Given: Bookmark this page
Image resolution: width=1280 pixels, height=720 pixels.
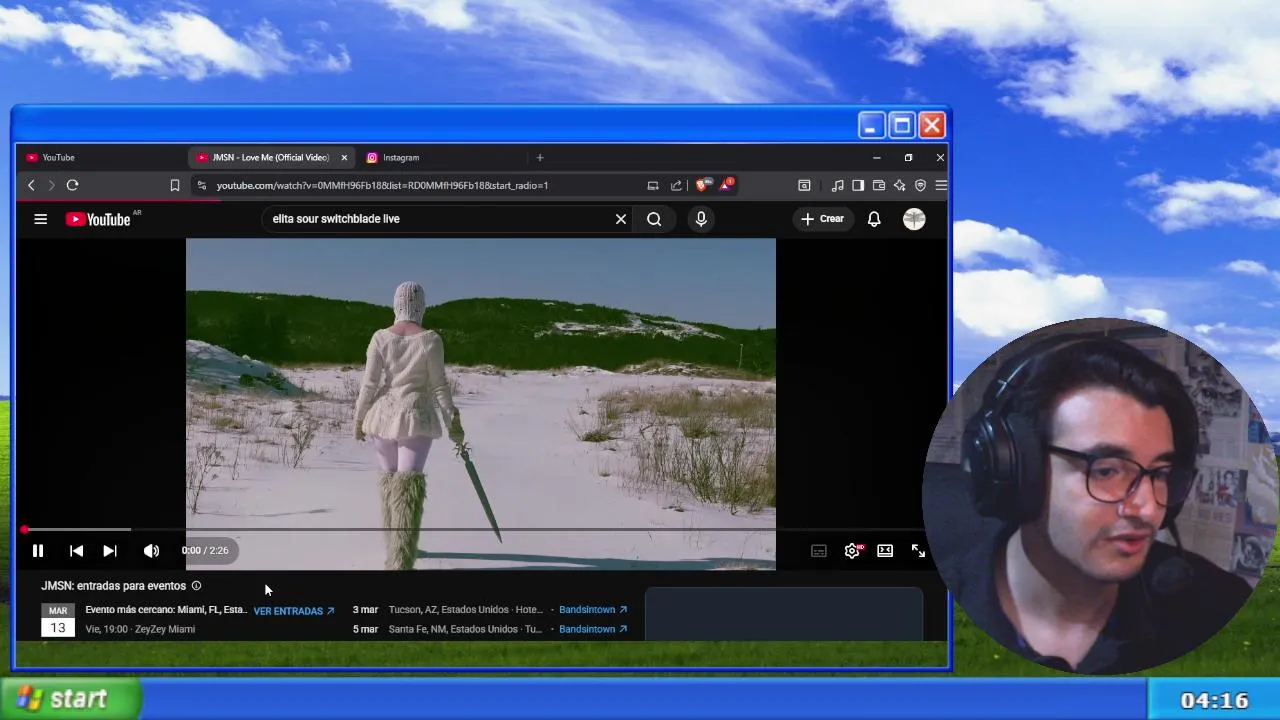Looking at the screenshot, I should [x=174, y=185].
